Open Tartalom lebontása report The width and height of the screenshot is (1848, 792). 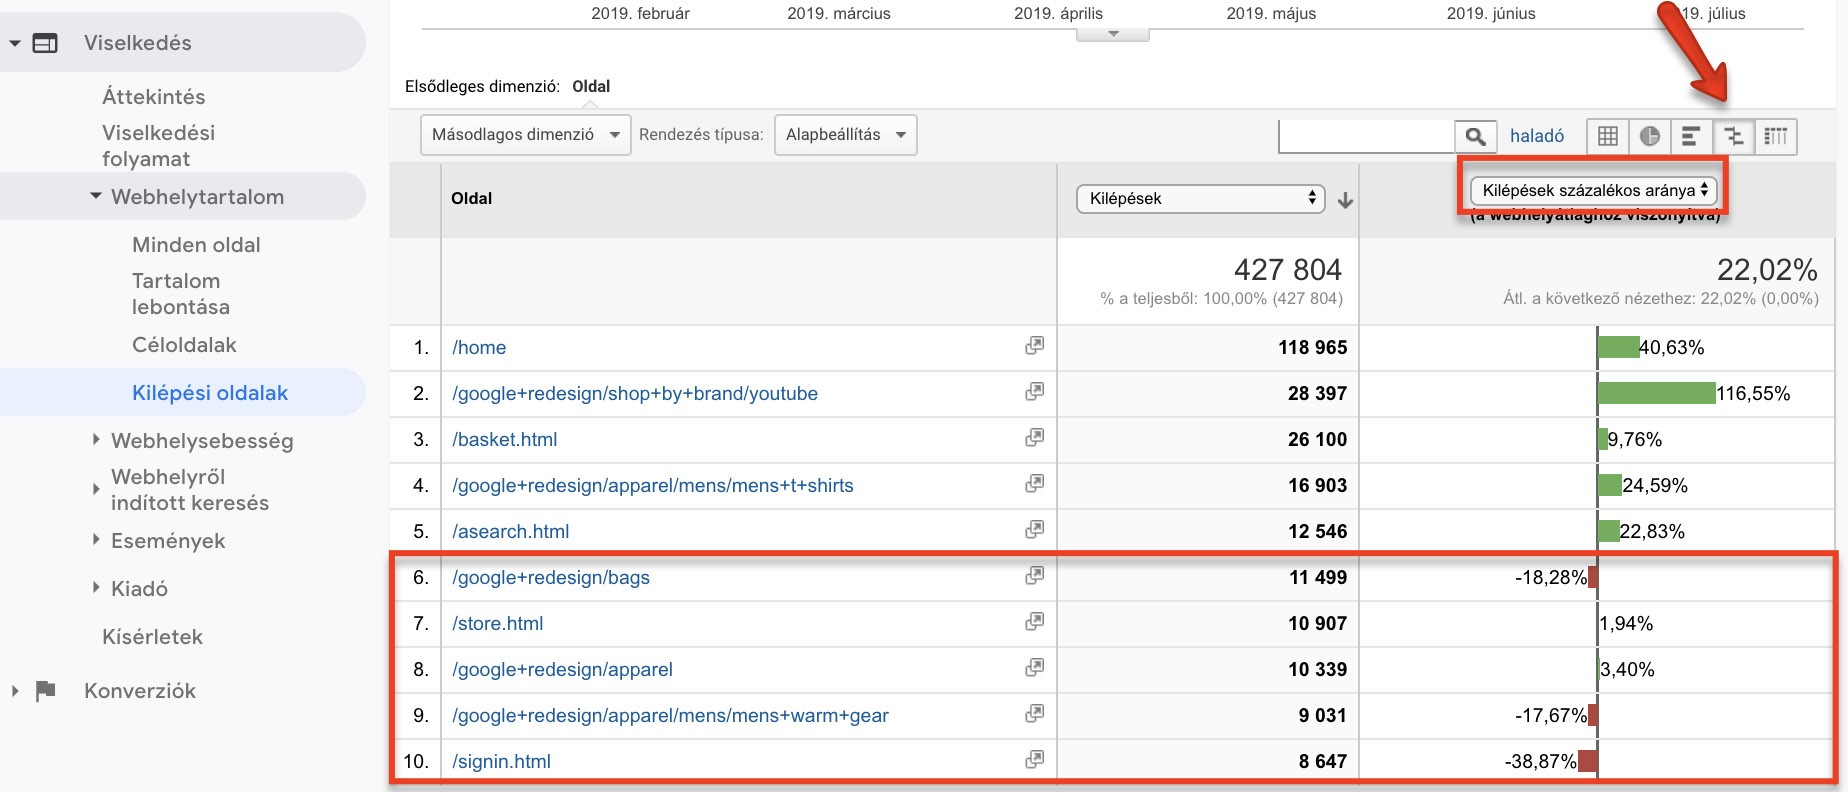click(181, 294)
